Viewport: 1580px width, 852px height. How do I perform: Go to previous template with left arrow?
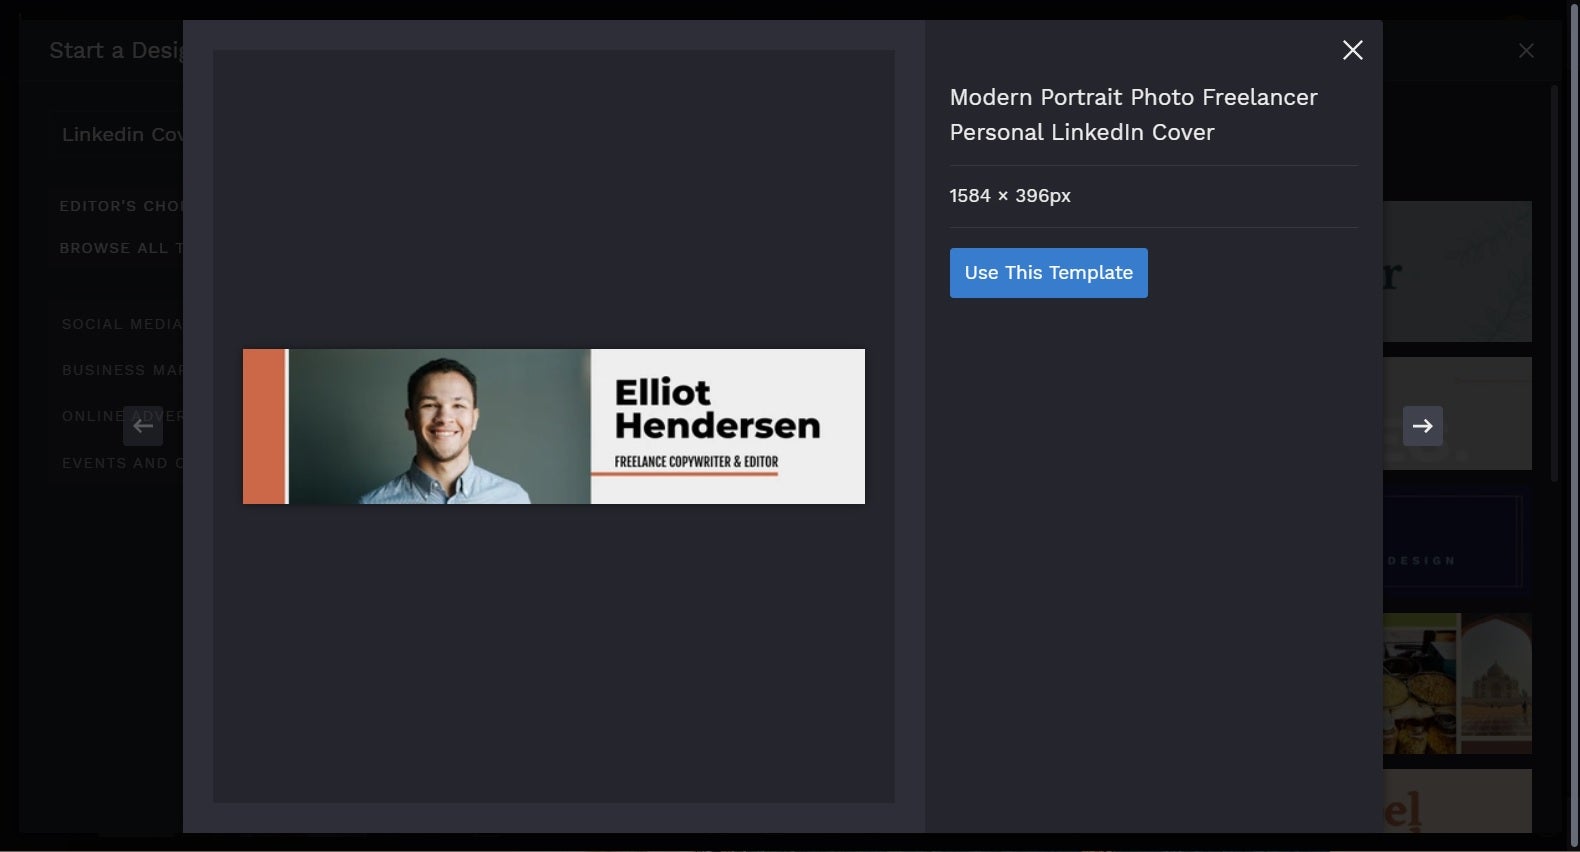(x=143, y=426)
